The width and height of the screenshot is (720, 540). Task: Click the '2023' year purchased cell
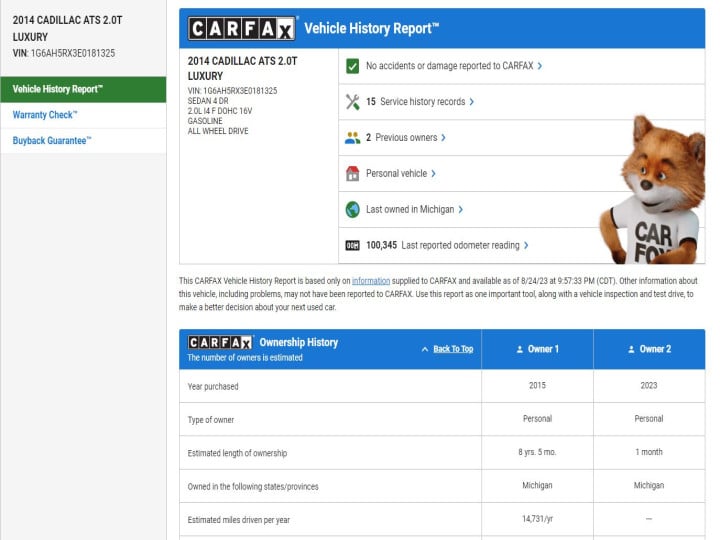point(649,386)
